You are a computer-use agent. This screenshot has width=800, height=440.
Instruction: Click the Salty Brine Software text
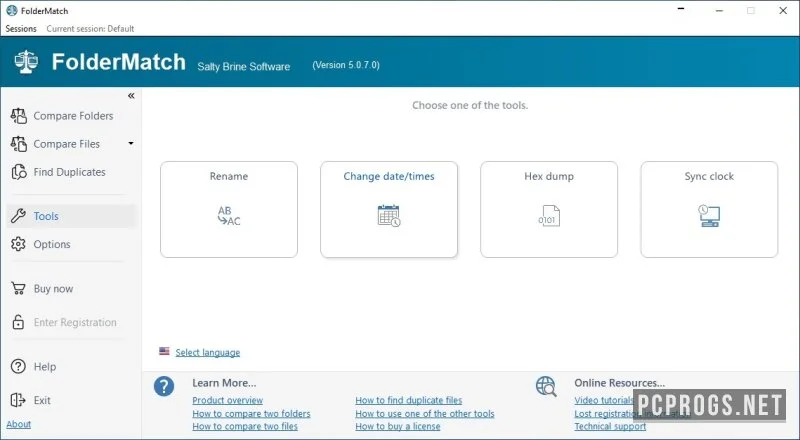point(244,66)
